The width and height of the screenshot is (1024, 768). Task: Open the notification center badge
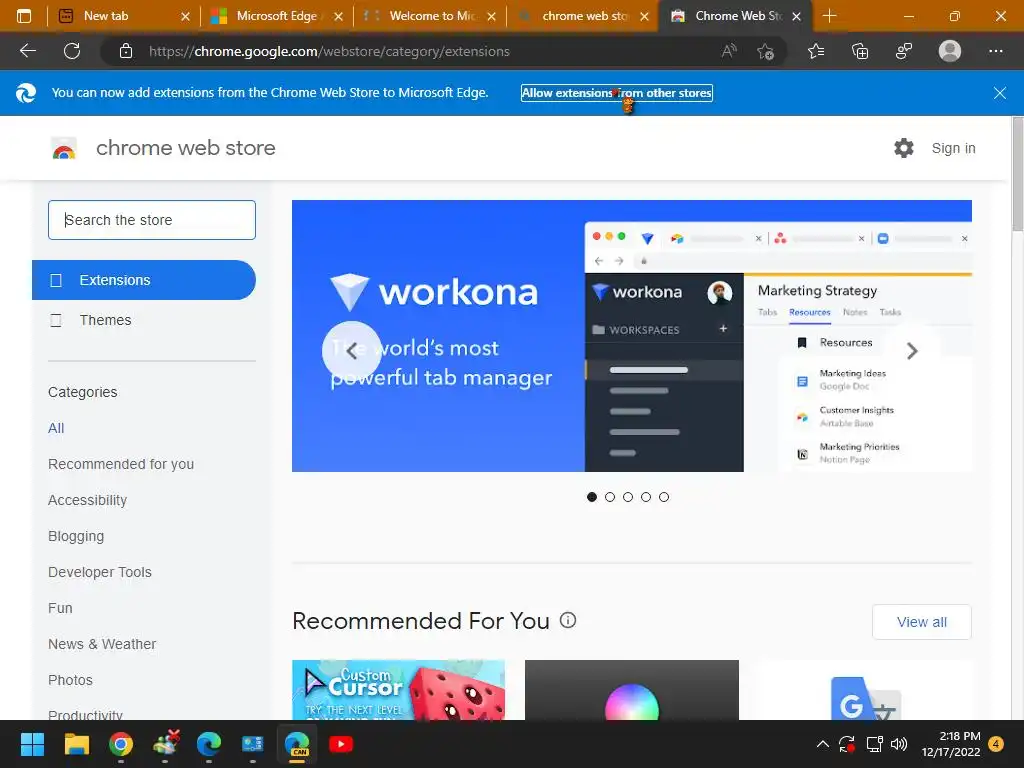click(x=997, y=744)
